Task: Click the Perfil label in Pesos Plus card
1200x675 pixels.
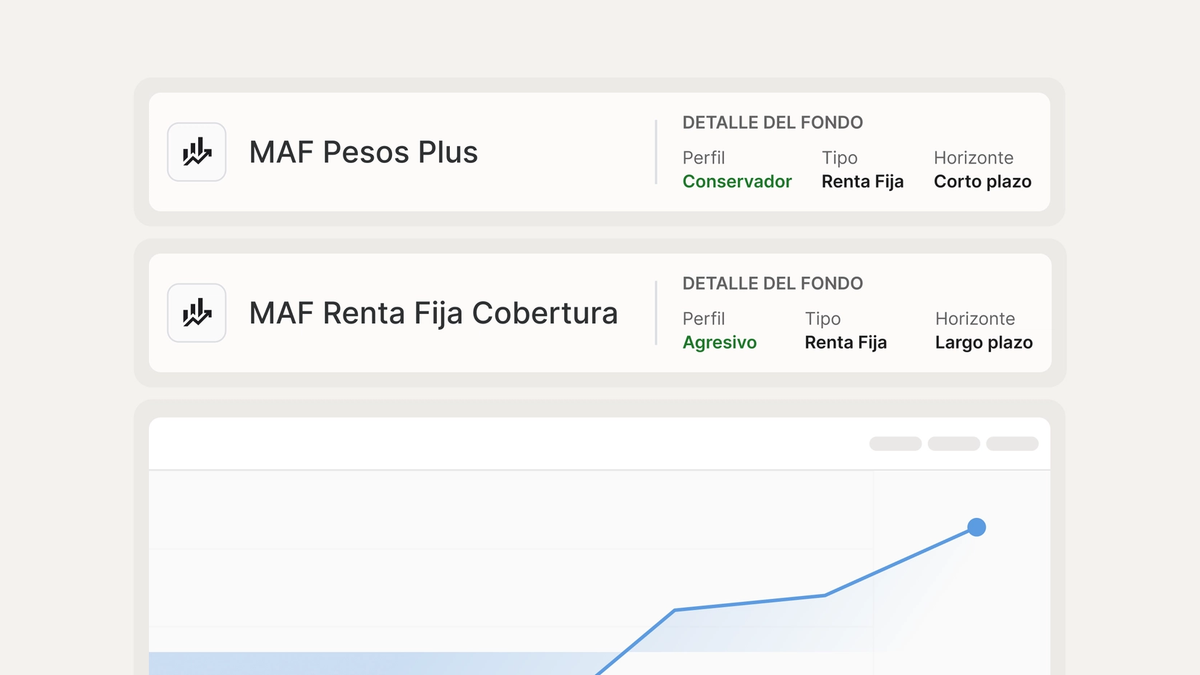Action: (x=703, y=158)
